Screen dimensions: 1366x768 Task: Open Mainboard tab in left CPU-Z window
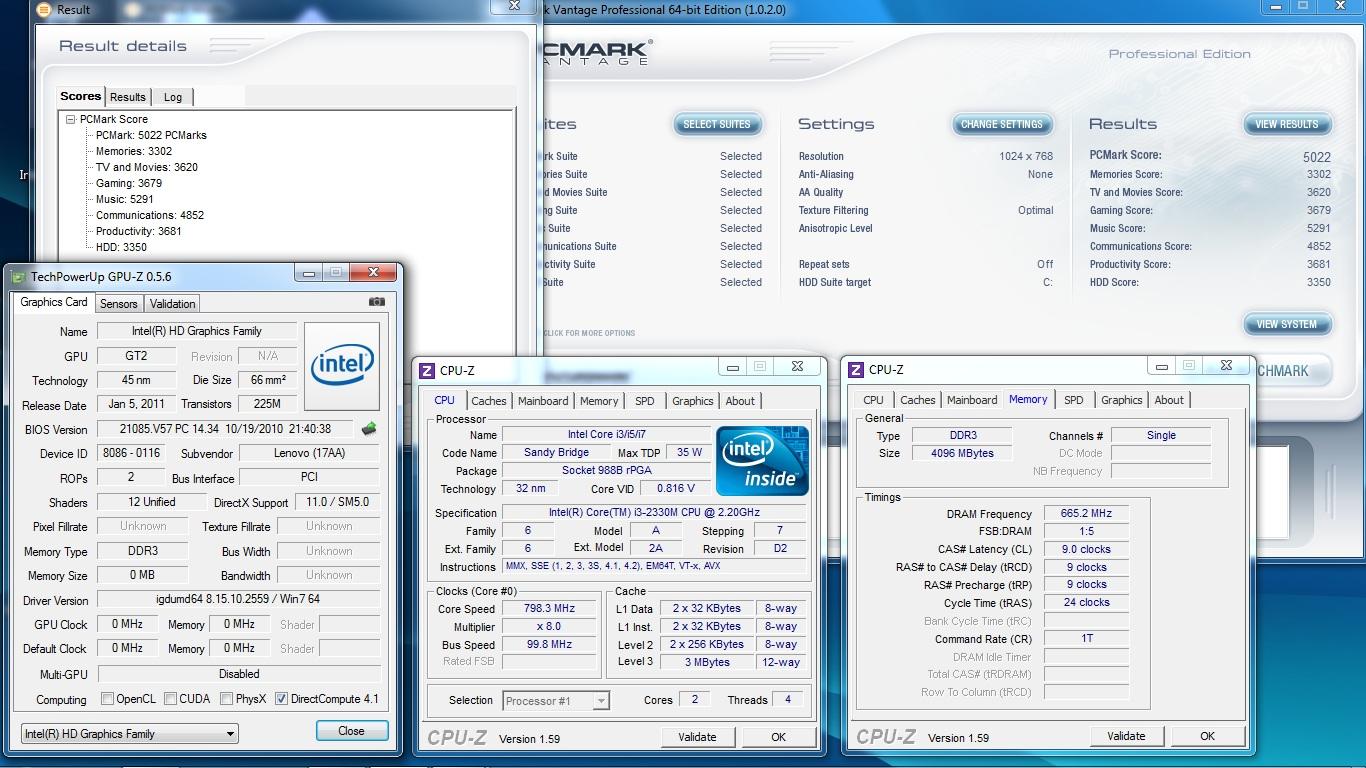543,401
